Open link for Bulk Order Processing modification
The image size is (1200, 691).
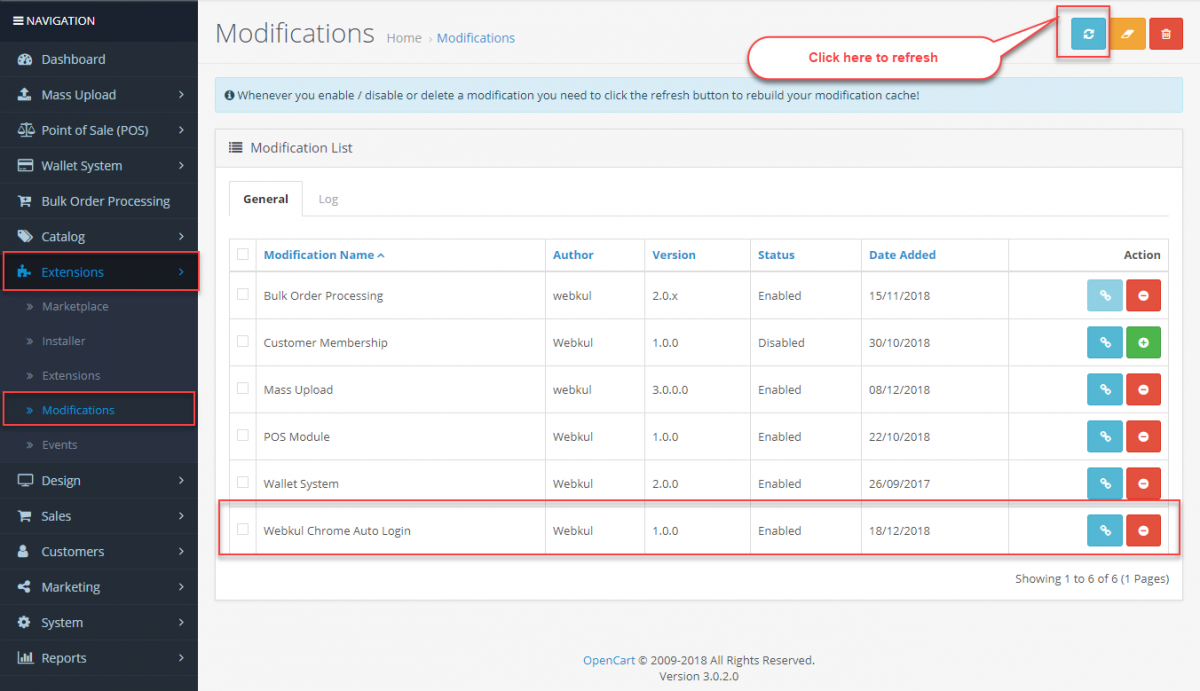click(1105, 296)
